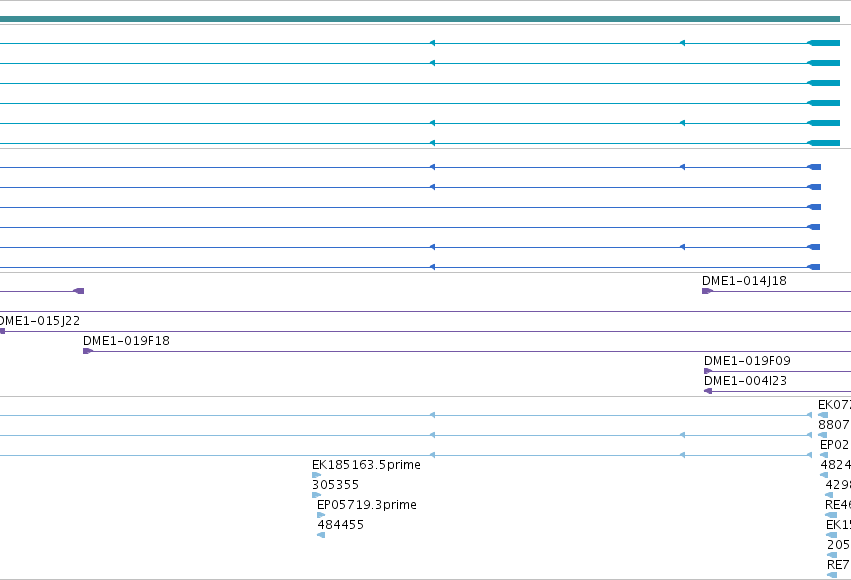Select the light blue arrow under 305355
Screen dimensions: 851x580
click(316, 495)
